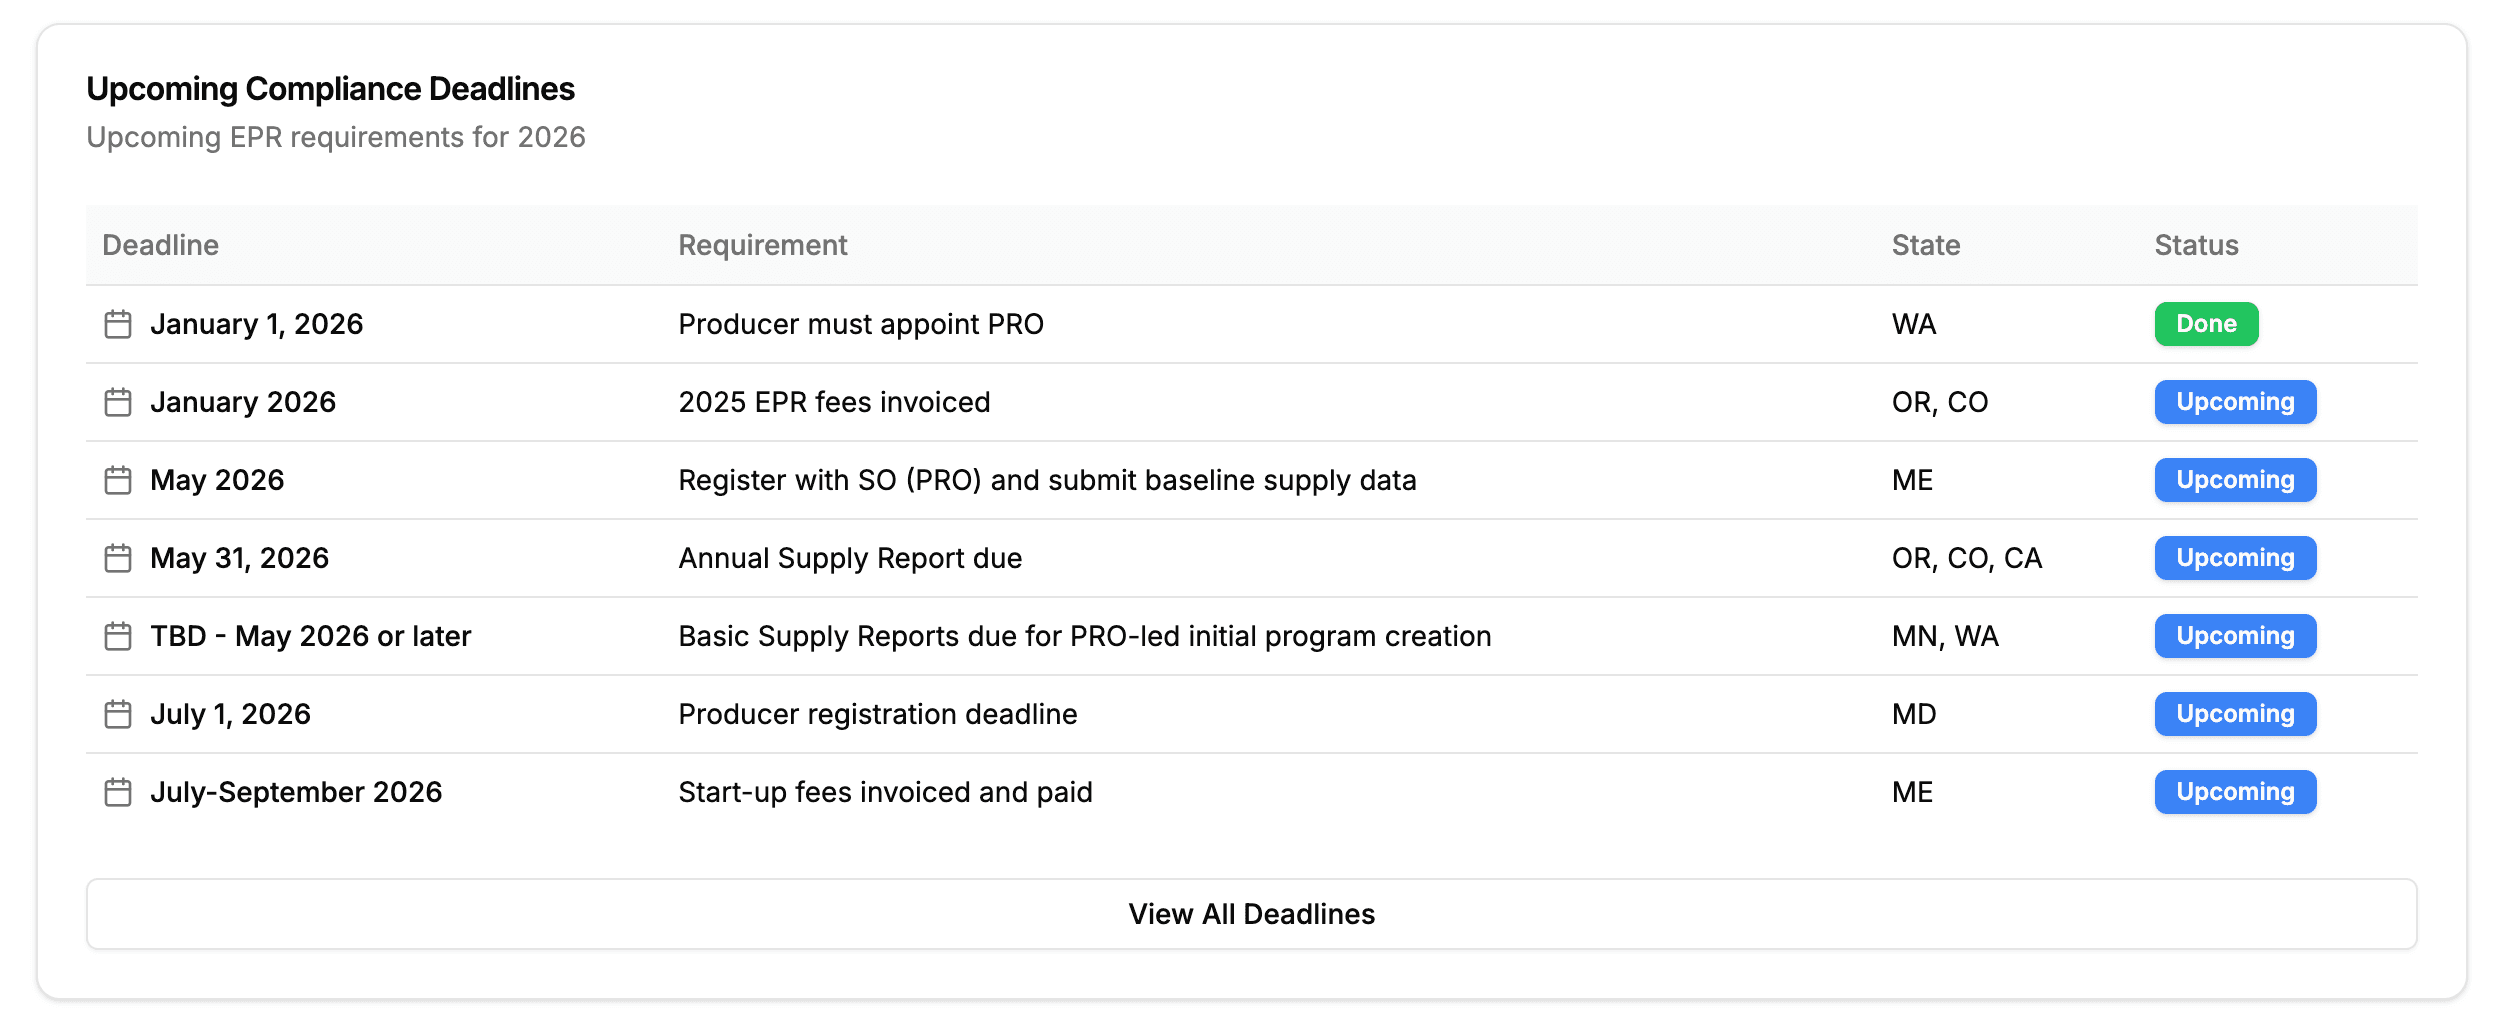This screenshot has height=1034, width=2504.
Task: Click the calendar icon beside July 1, 2026
Action: pyautogui.click(x=117, y=713)
